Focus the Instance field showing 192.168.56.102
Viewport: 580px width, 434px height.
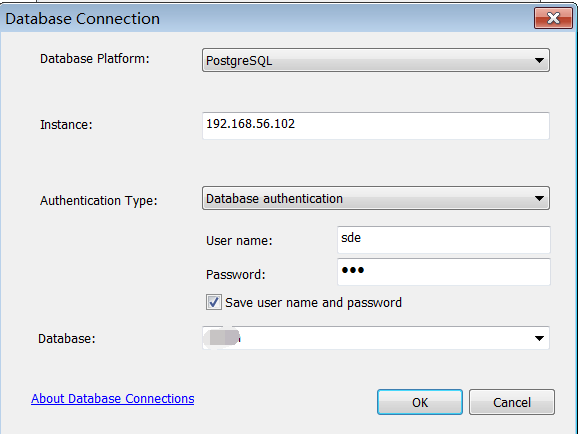tap(376, 126)
